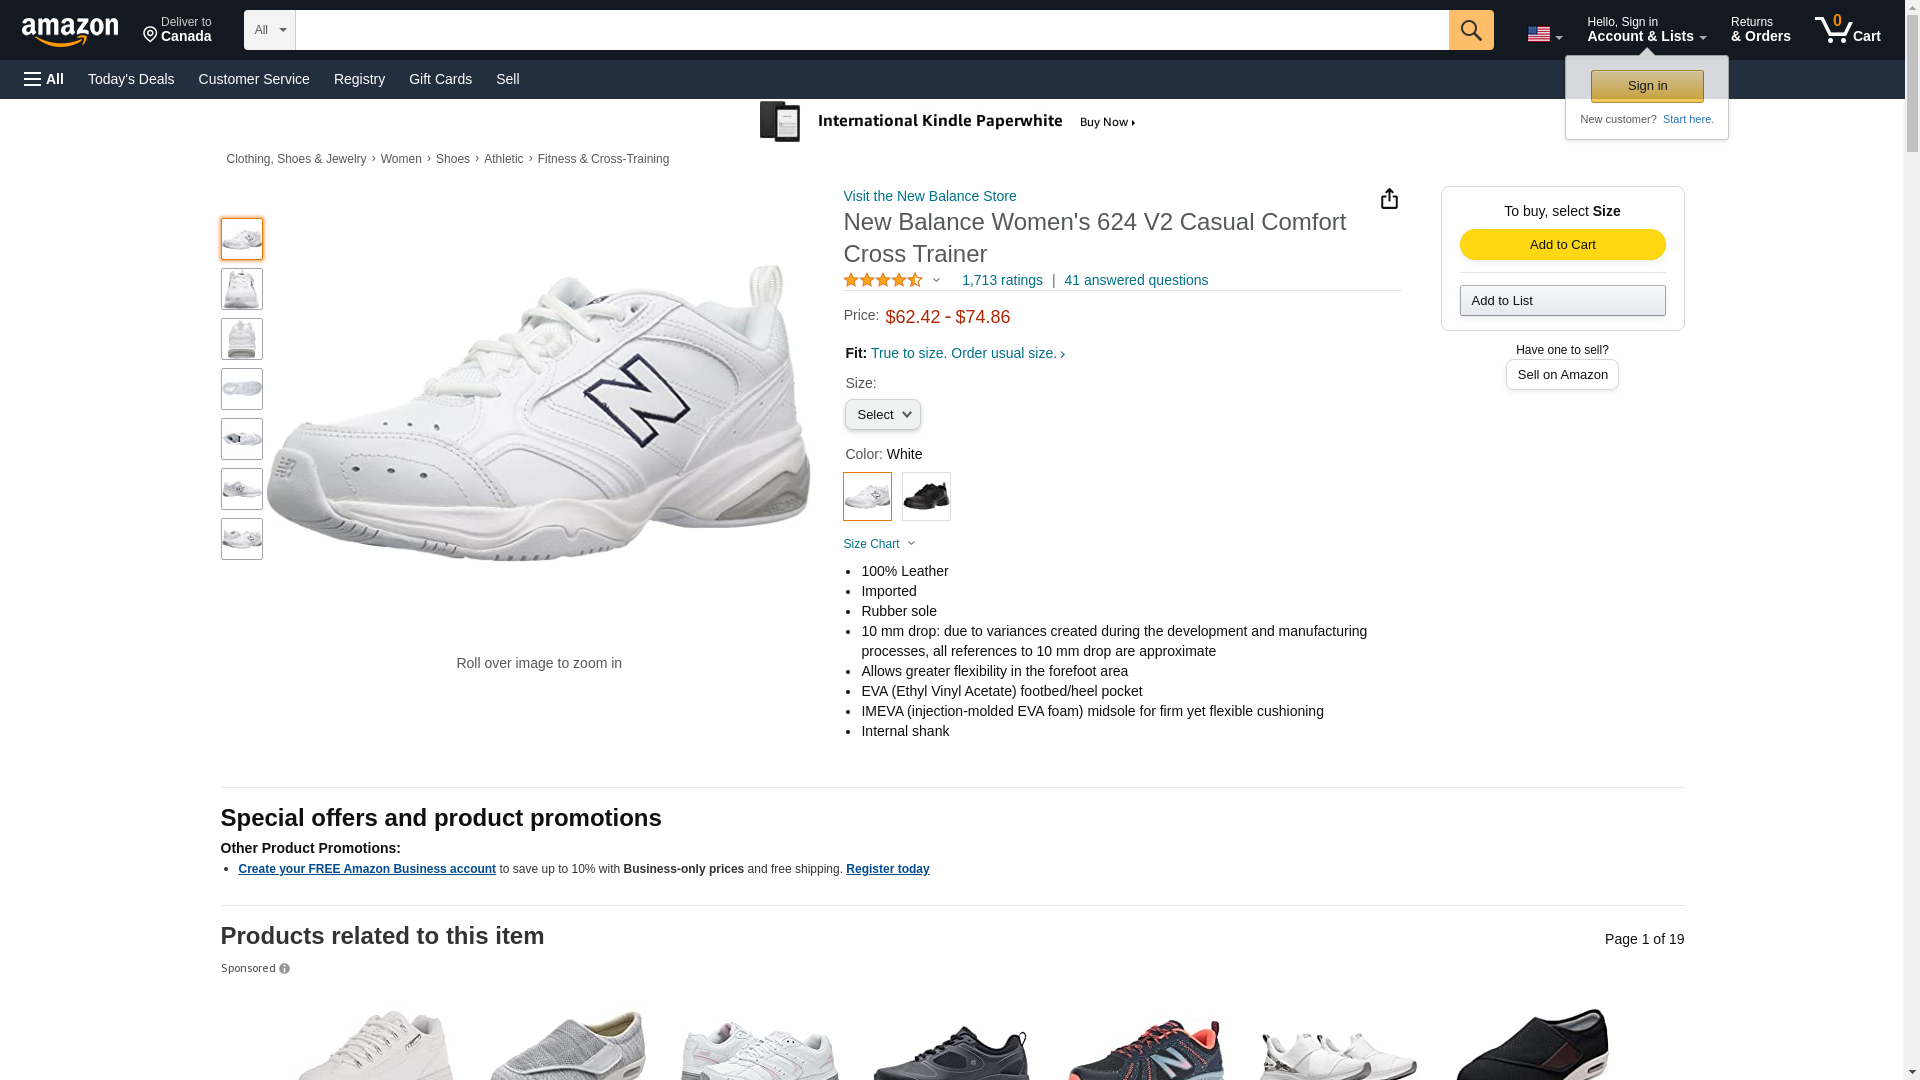Click the Add to Cart button
Image resolution: width=1920 pixels, height=1080 pixels.
(x=1562, y=245)
